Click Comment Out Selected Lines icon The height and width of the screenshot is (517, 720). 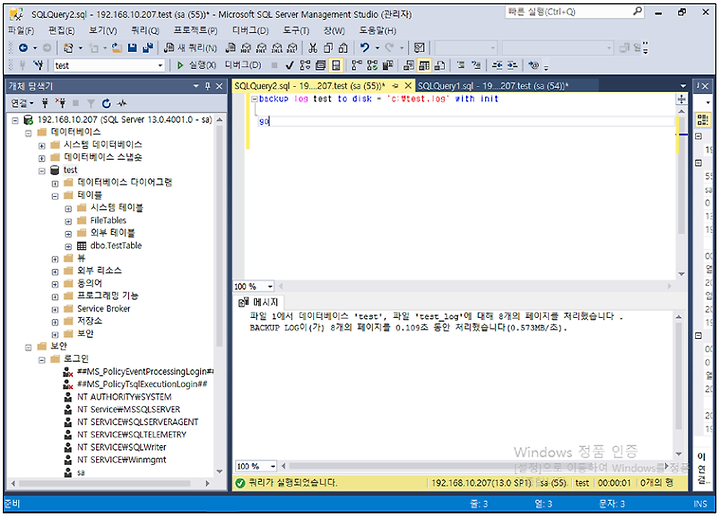point(461,66)
